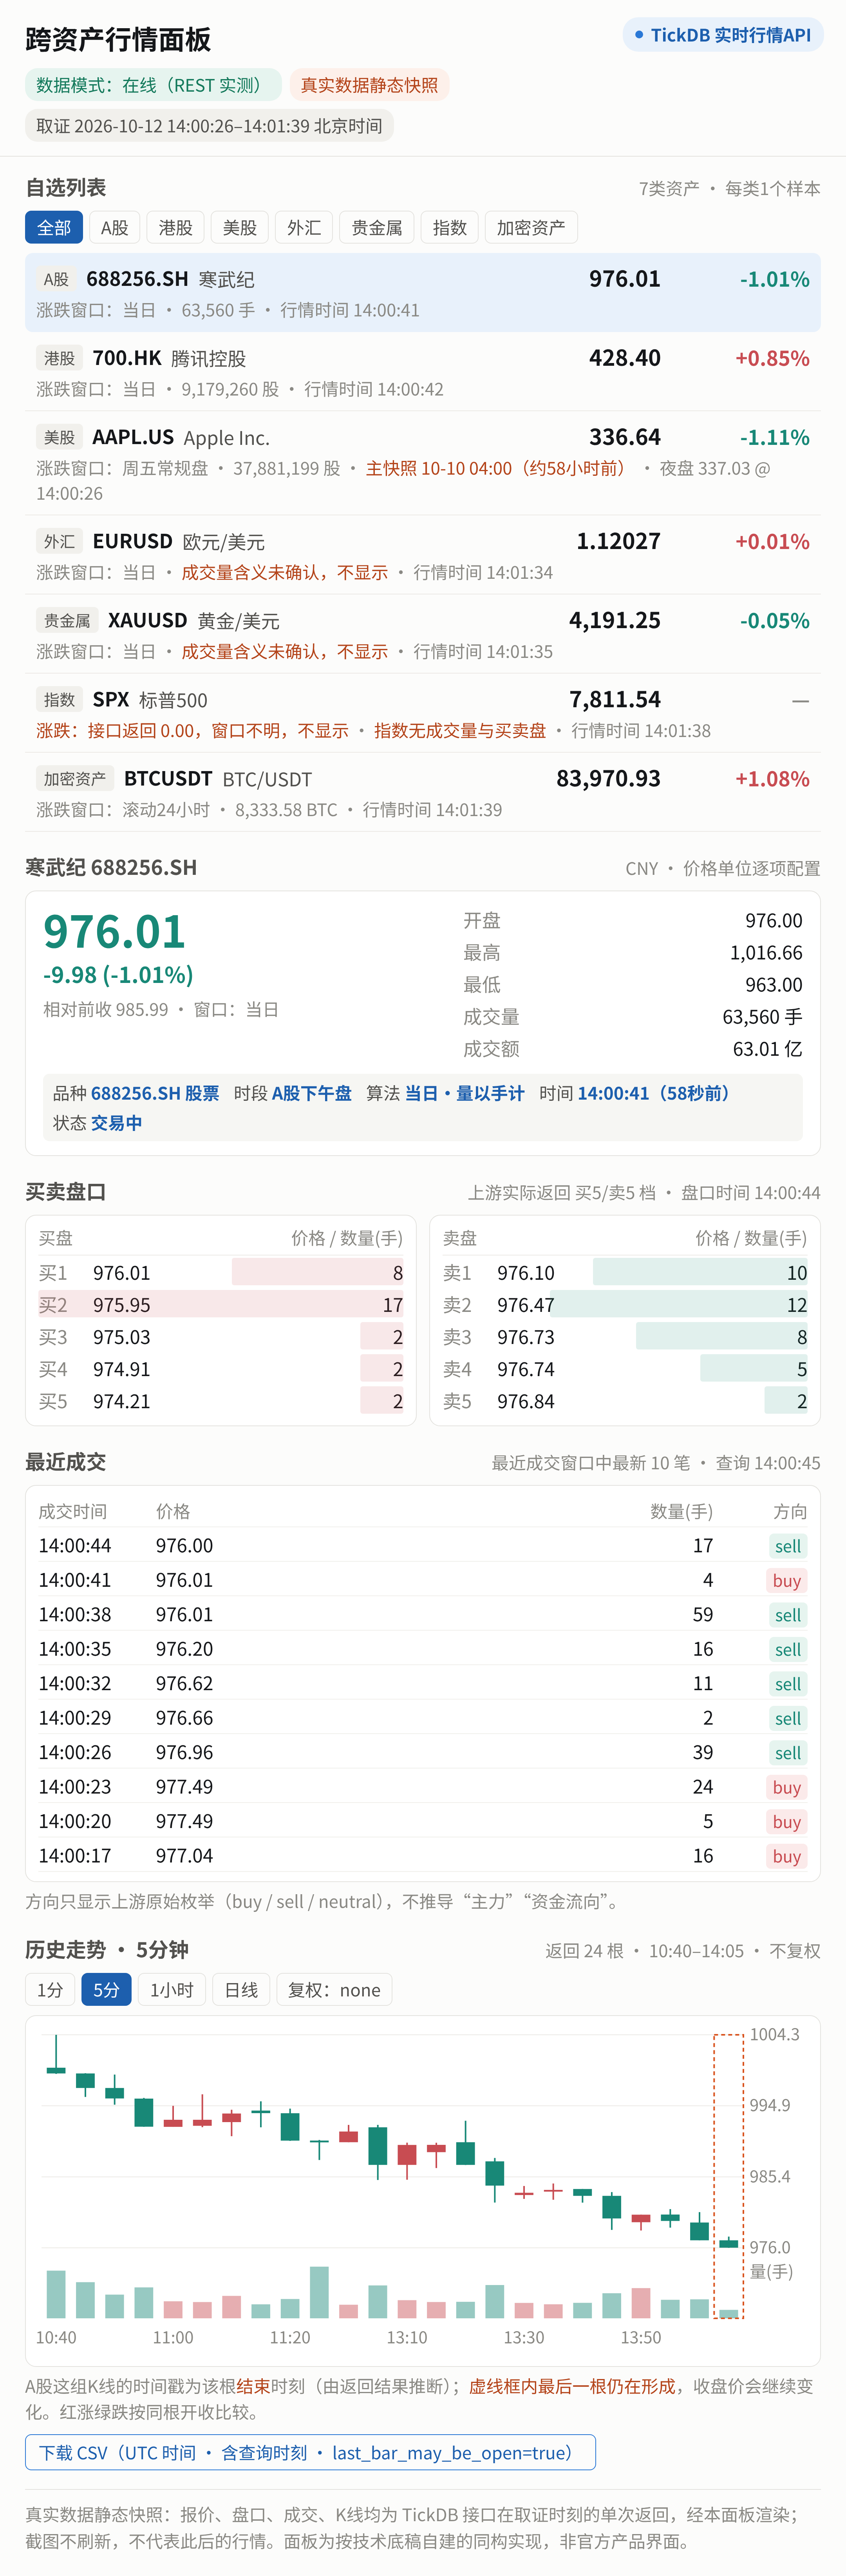Screen dimensions: 846x2576
Task: Select the 1小时 chart interval
Action: tap(172, 1989)
